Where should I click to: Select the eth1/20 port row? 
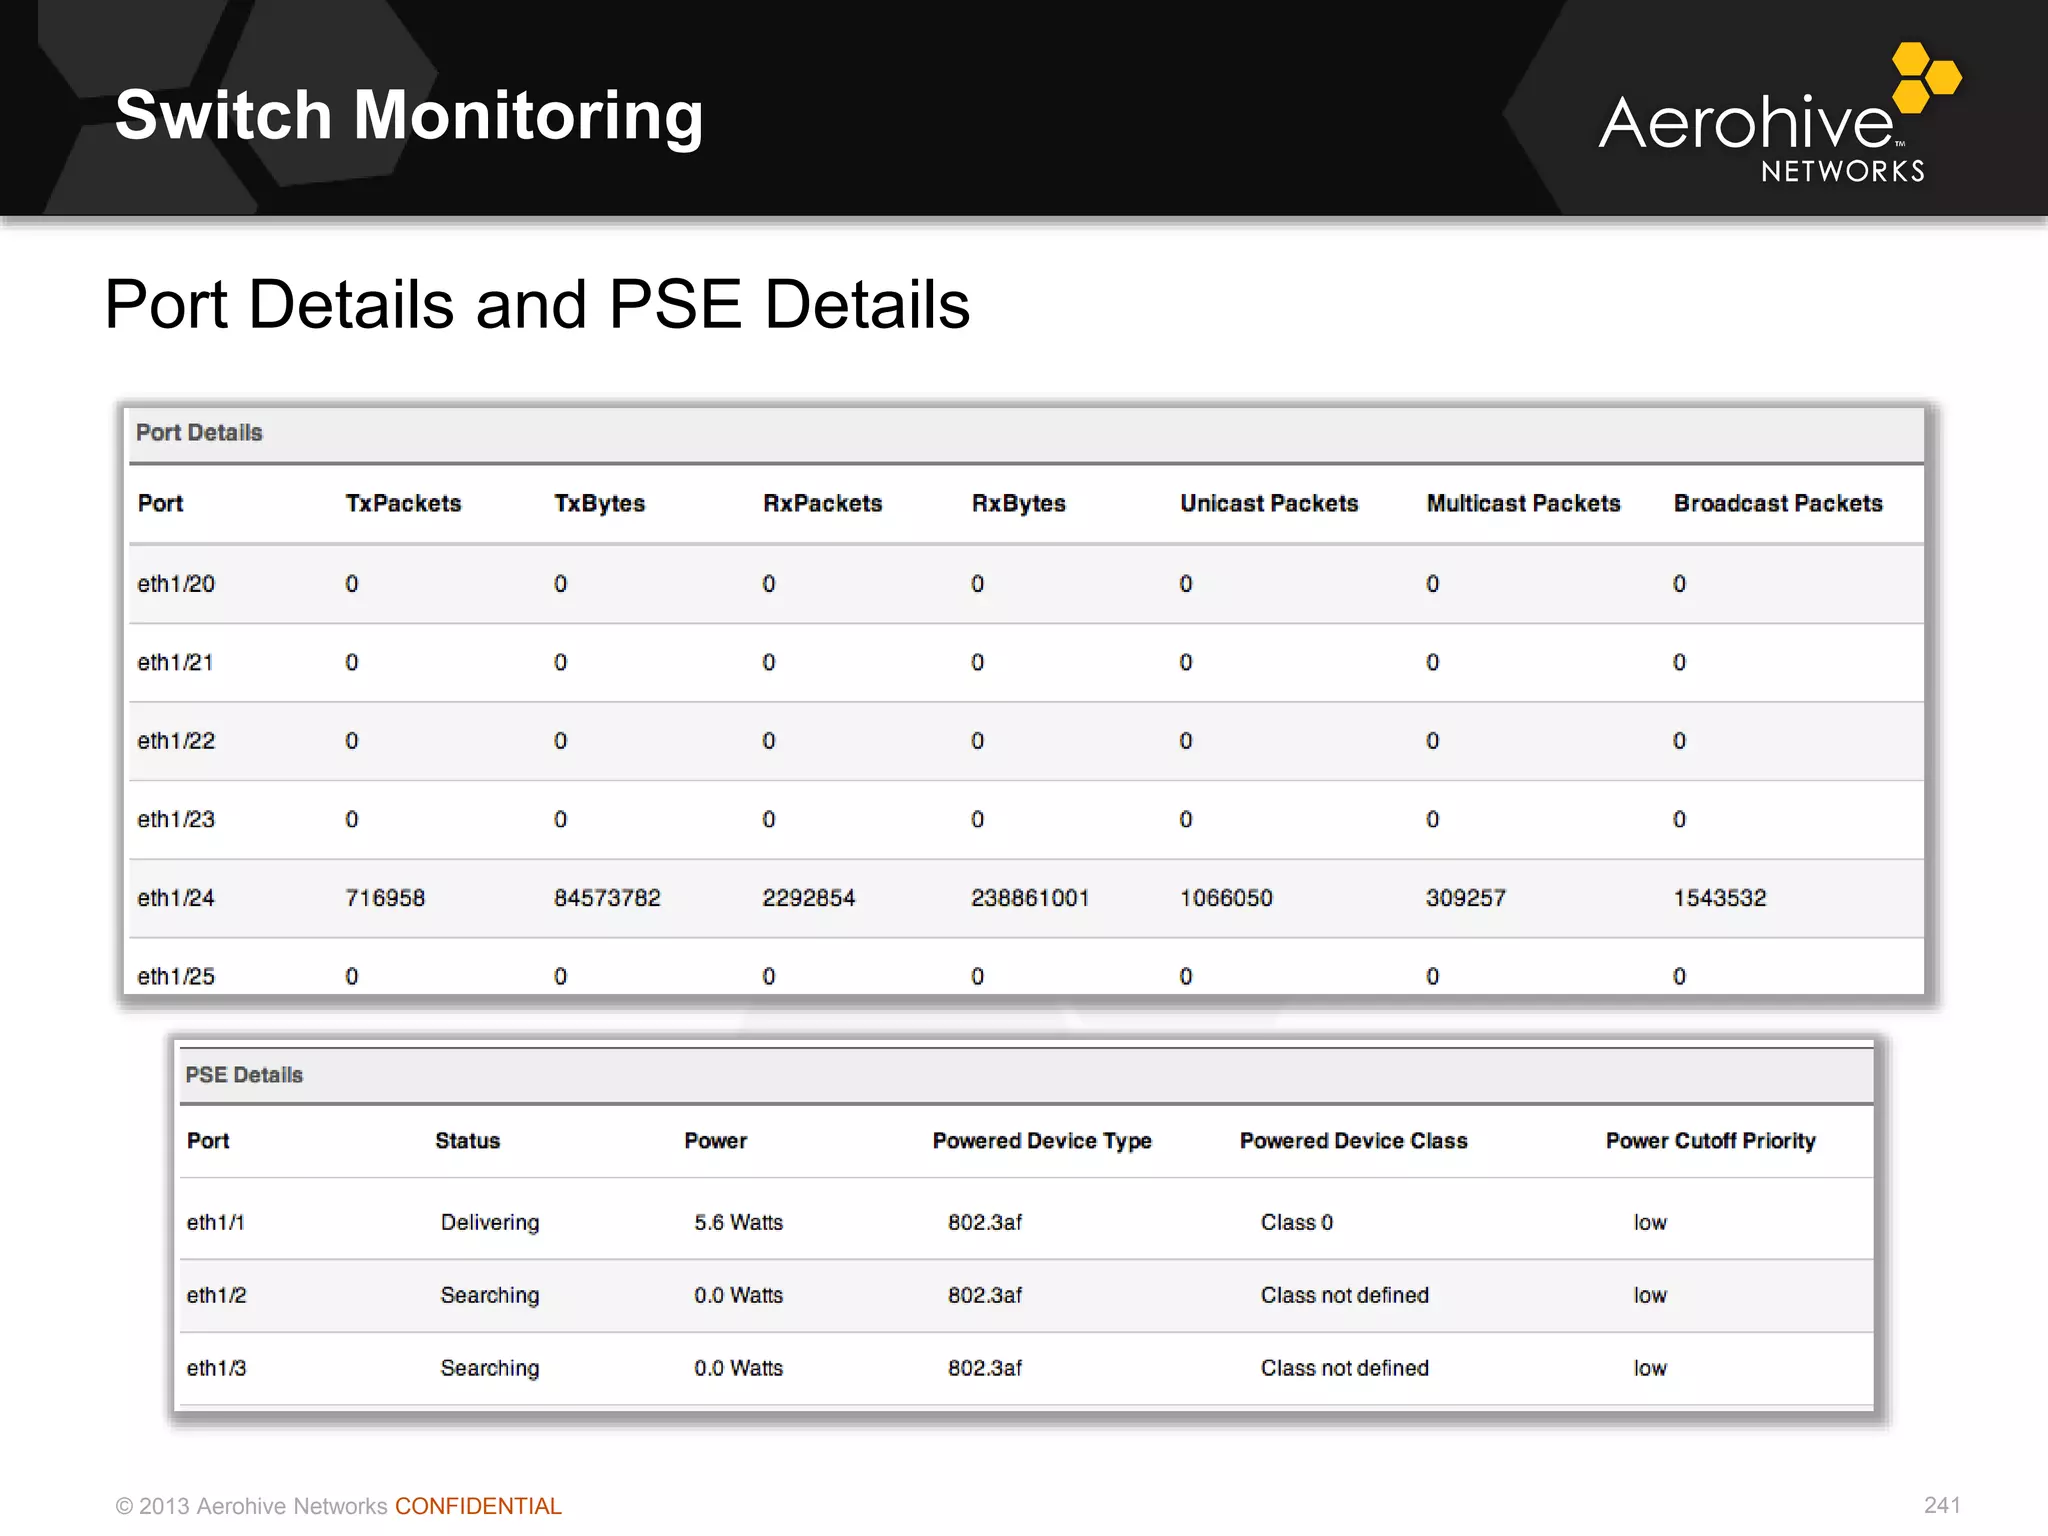pos(1026,584)
